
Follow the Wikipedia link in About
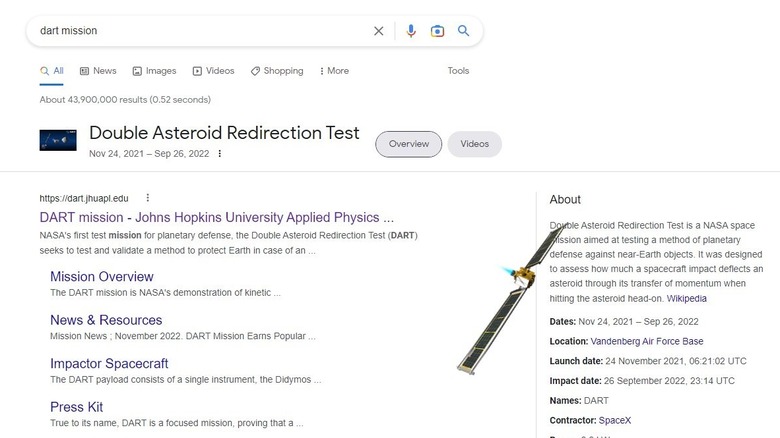pyautogui.click(x=687, y=298)
